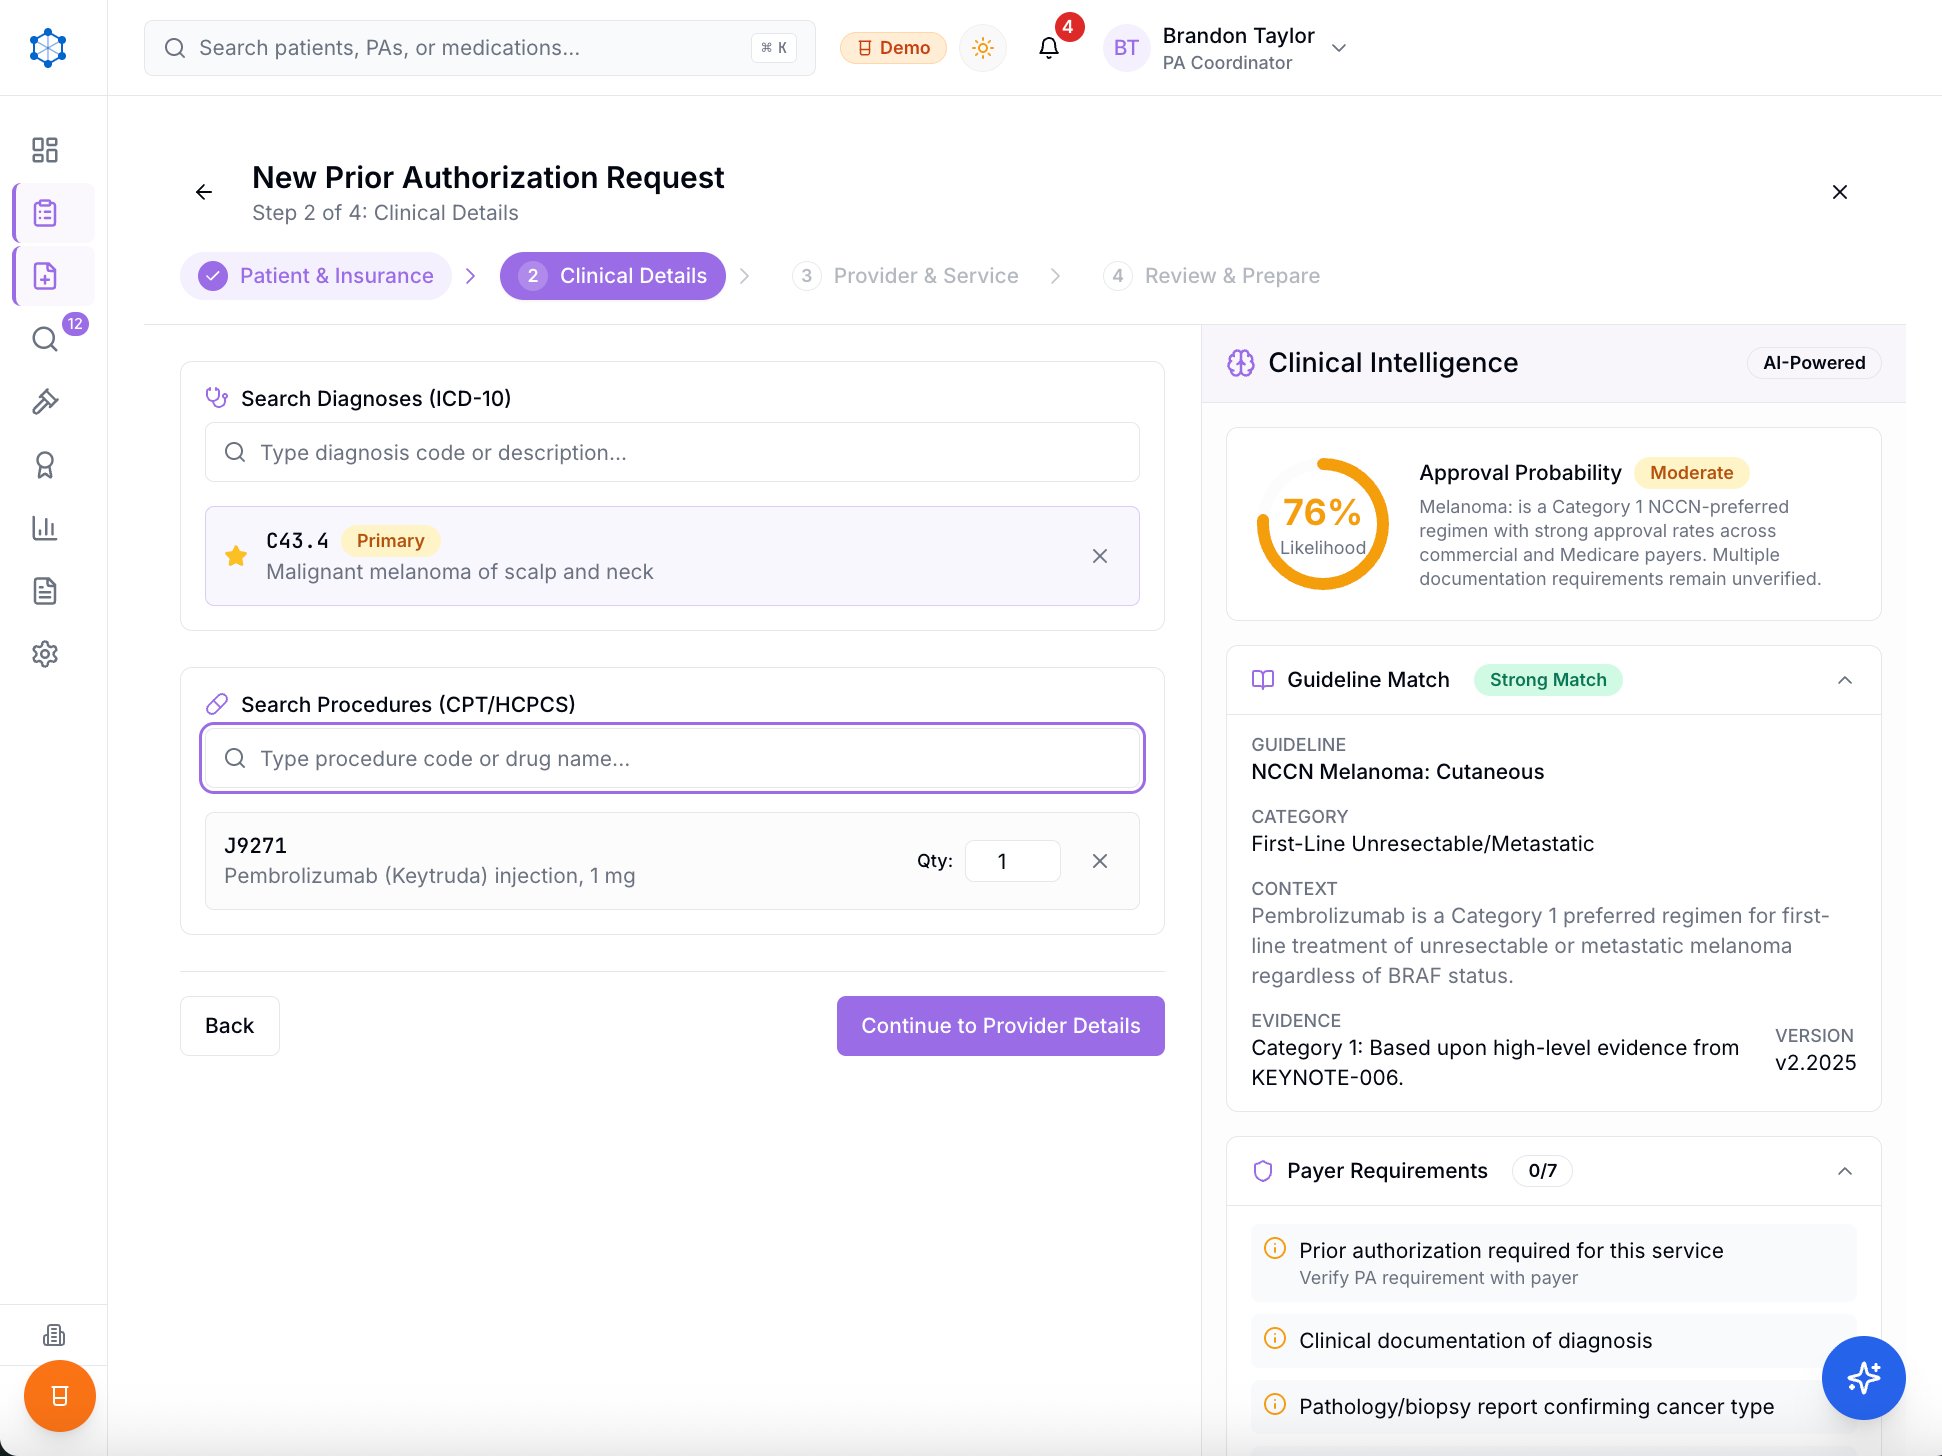Click the 76% approval likelihood gauge
Image resolution: width=1942 pixels, height=1456 pixels.
point(1322,524)
